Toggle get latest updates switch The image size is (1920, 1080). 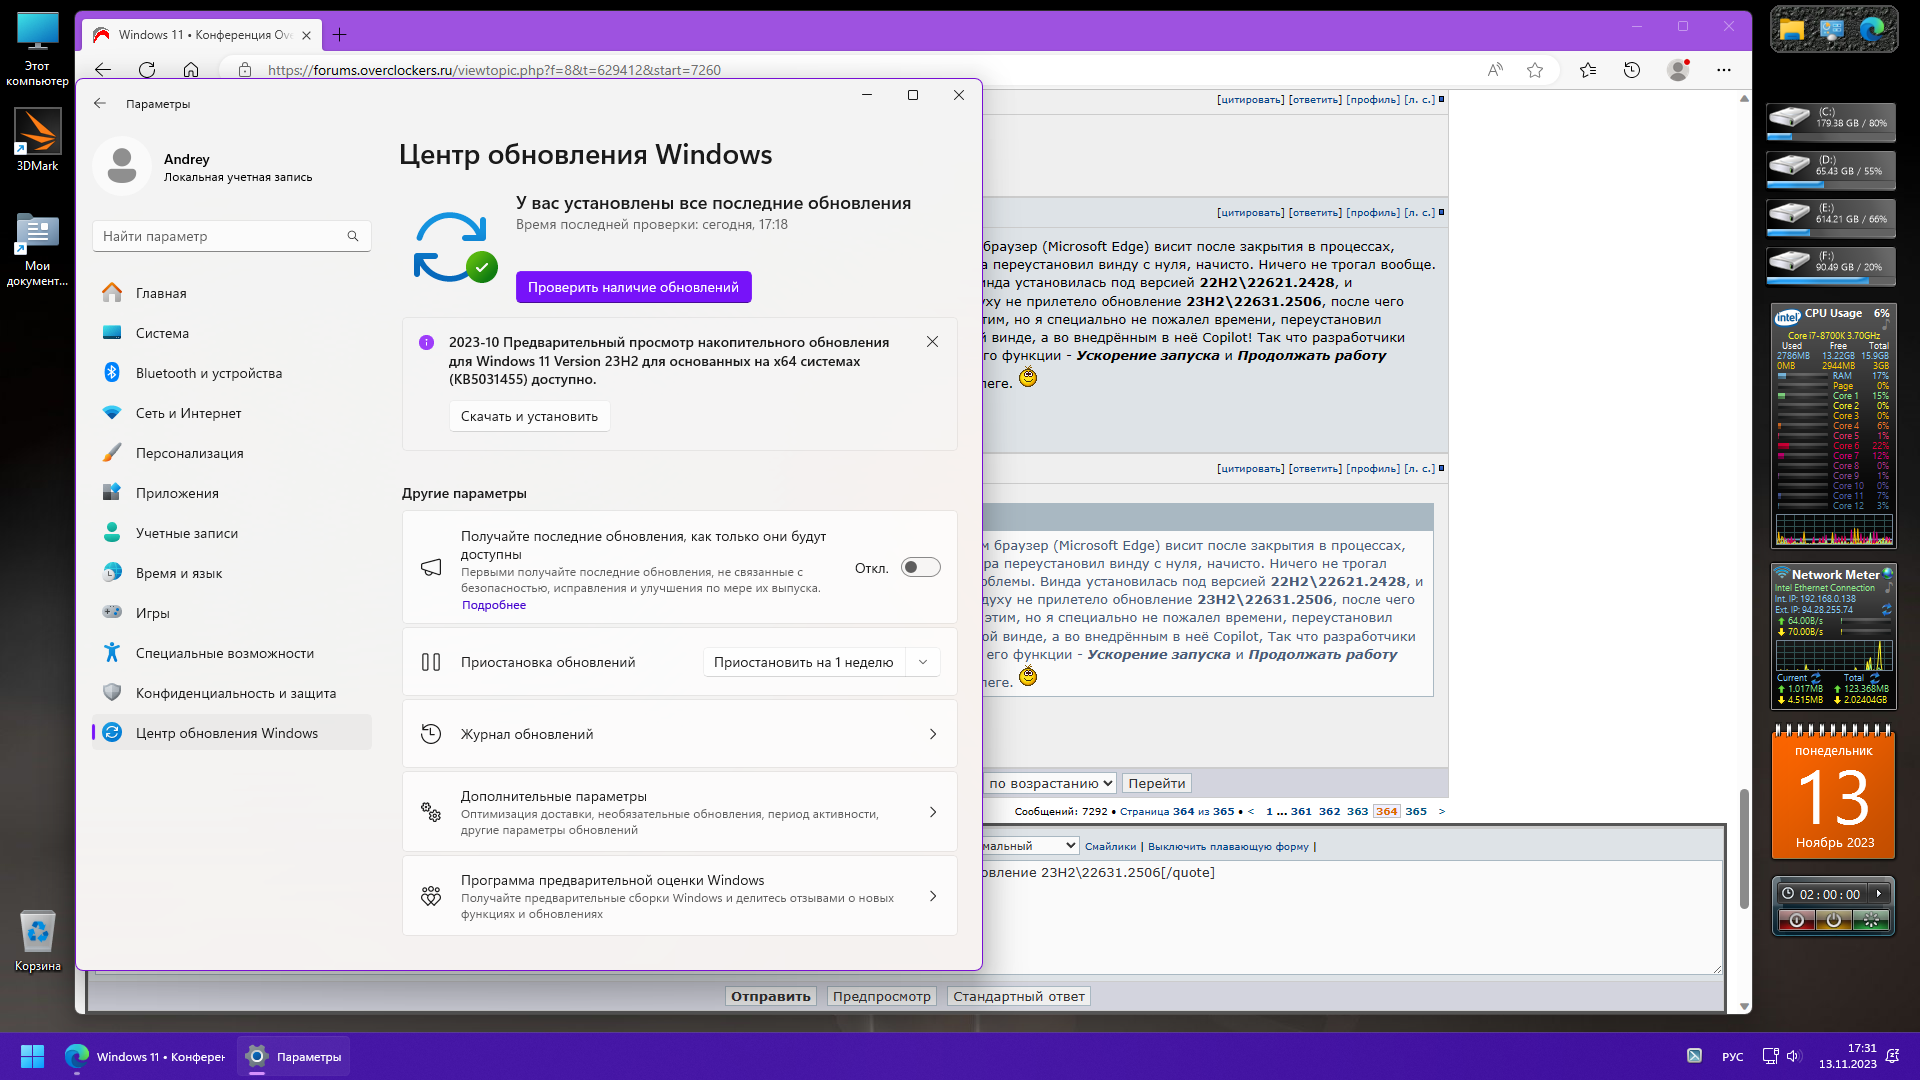(920, 568)
